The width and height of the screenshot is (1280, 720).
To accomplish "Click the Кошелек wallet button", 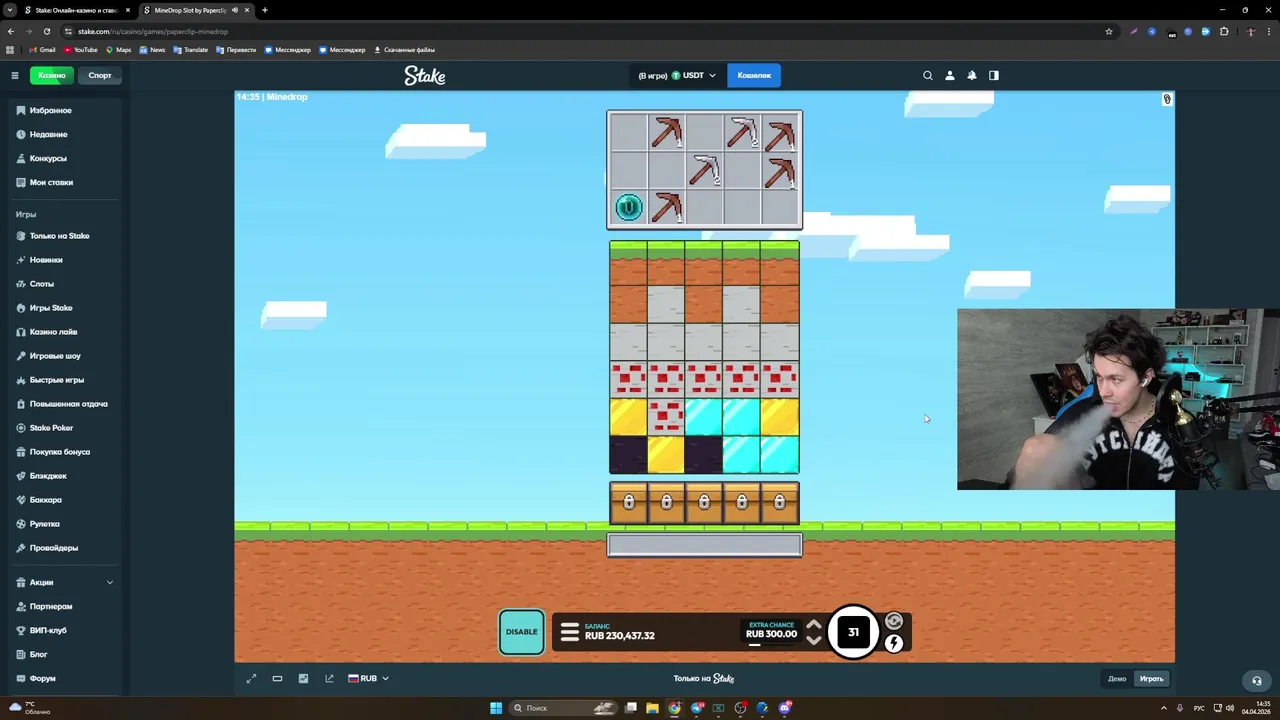I will [754, 75].
